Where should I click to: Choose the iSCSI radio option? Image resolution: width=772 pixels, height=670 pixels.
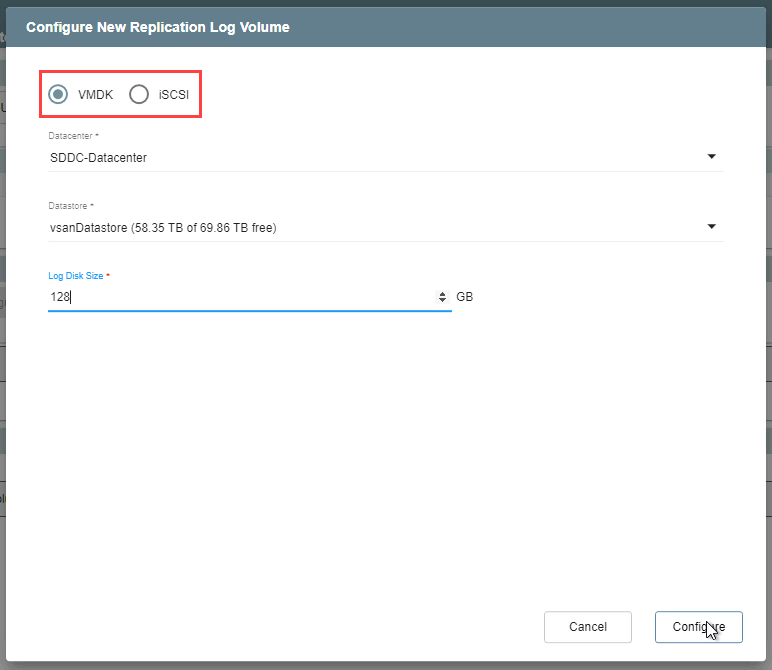click(x=139, y=94)
